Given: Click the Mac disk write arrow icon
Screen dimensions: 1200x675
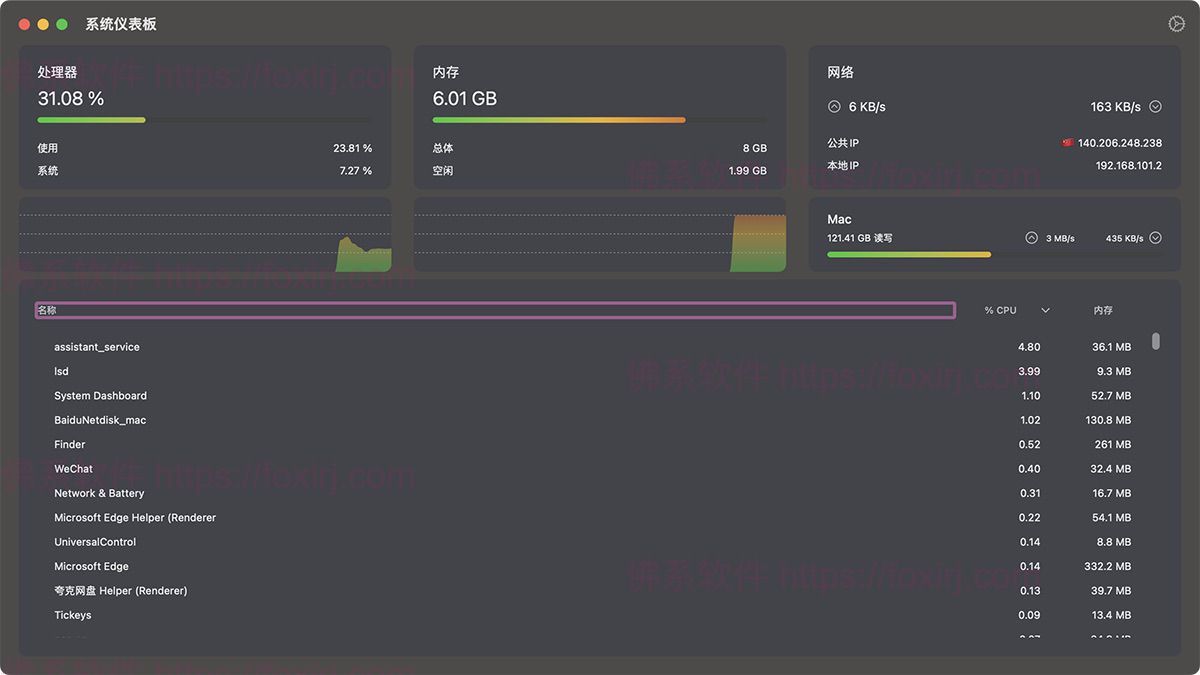Looking at the screenshot, I should [x=1155, y=238].
